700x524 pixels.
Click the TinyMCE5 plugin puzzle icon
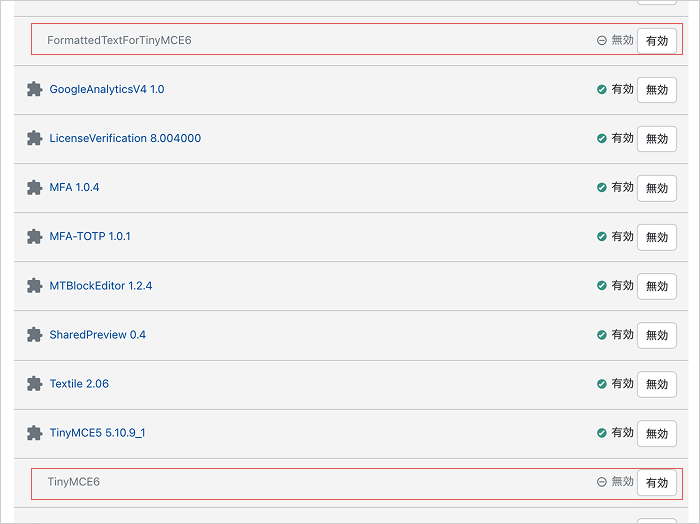pyautogui.click(x=34, y=433)
